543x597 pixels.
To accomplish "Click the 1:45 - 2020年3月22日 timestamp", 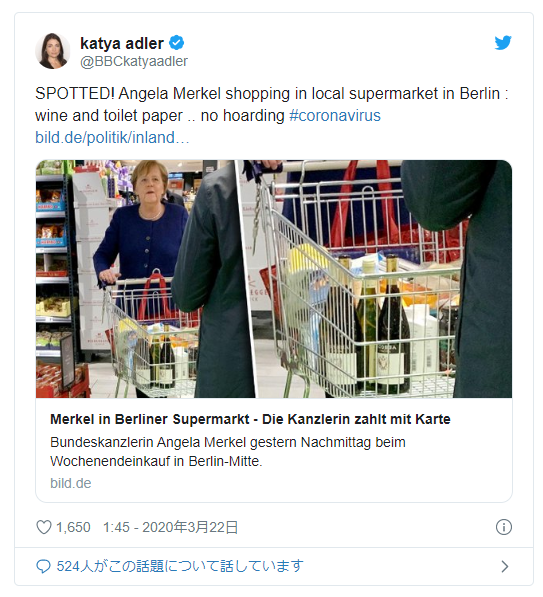I will pos(171,527).
